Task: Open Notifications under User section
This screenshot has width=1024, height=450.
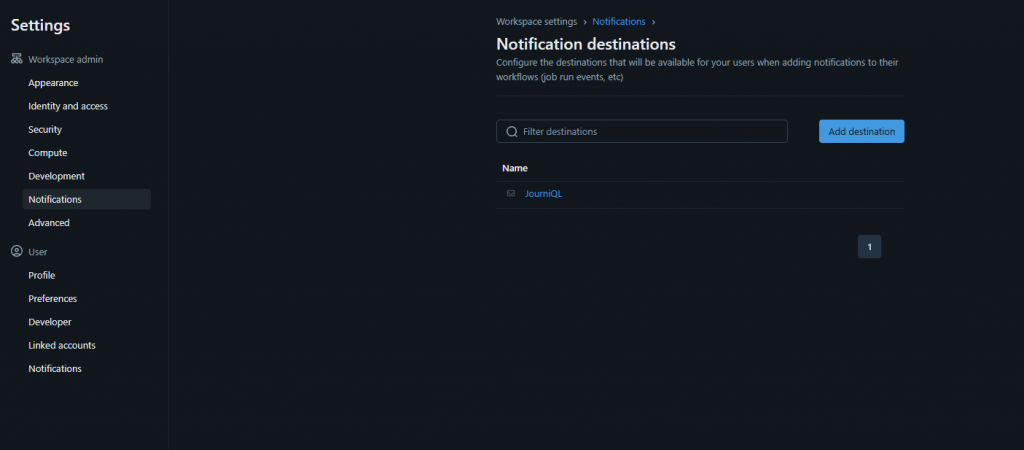Action: coord(55,369)
